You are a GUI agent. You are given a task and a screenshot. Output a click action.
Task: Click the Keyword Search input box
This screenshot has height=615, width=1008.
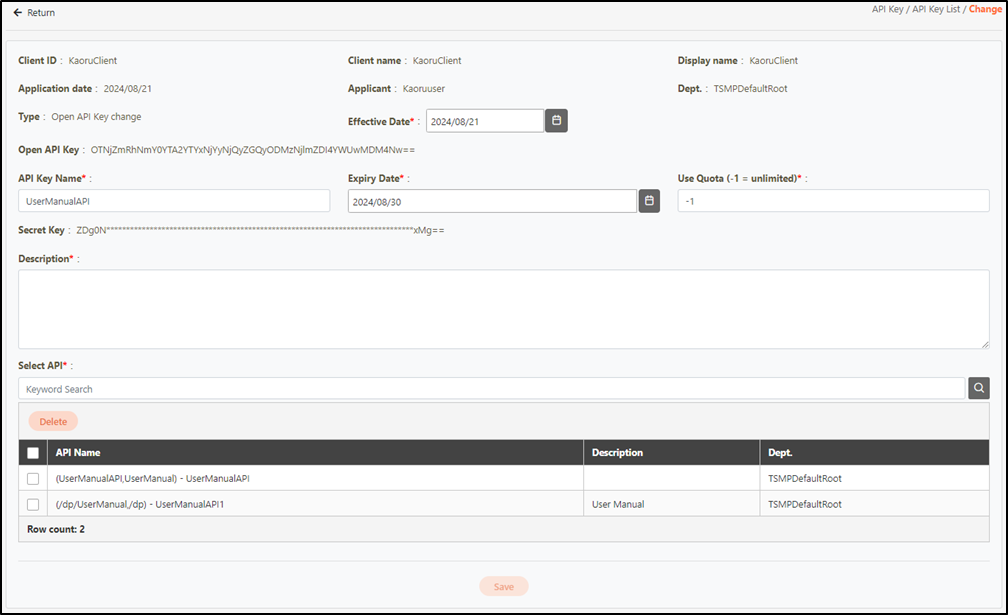491,389
